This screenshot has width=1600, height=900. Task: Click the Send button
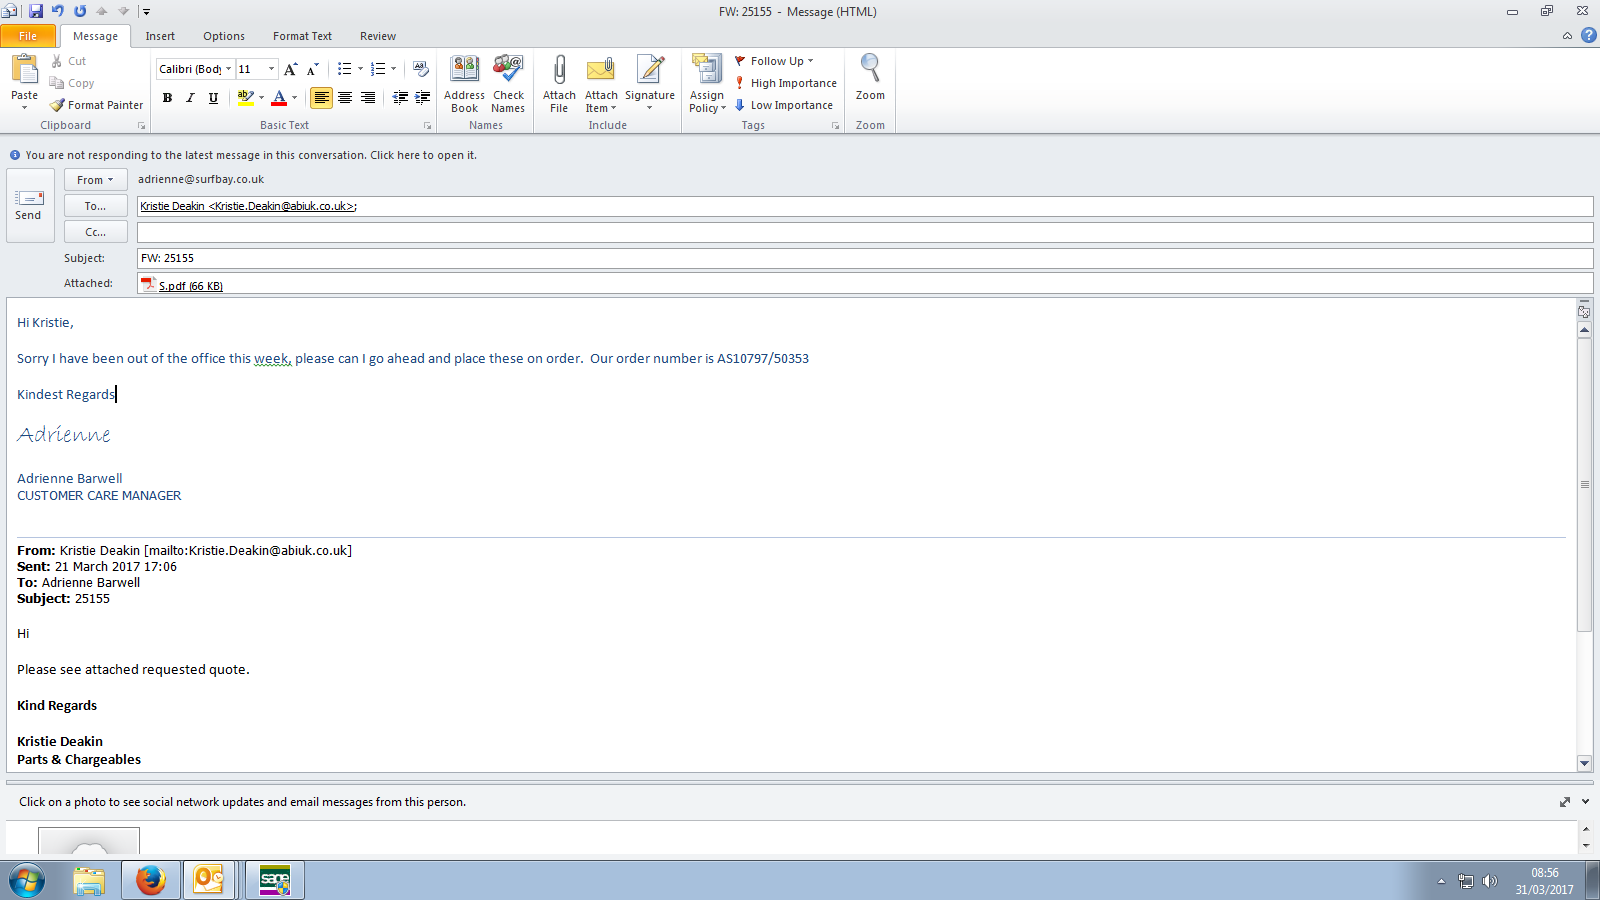[29, 205]
